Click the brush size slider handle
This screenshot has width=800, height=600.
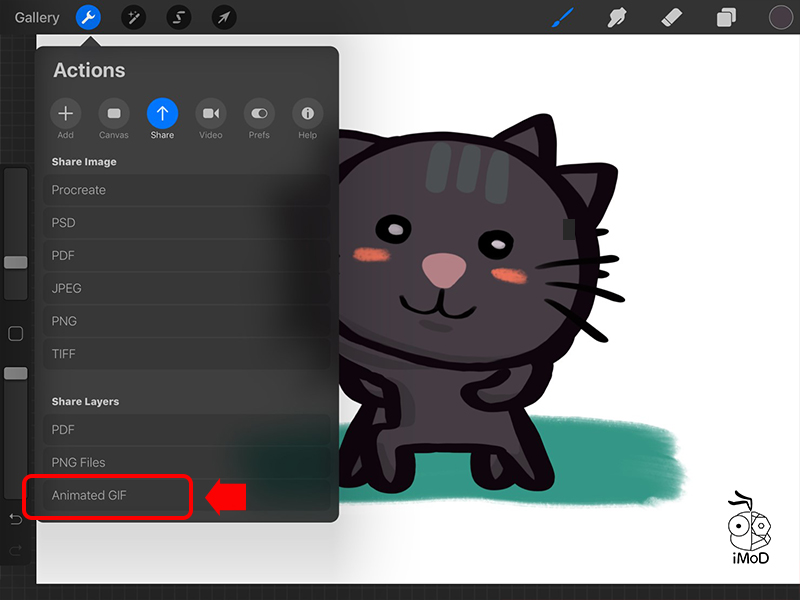click(16, 262)
